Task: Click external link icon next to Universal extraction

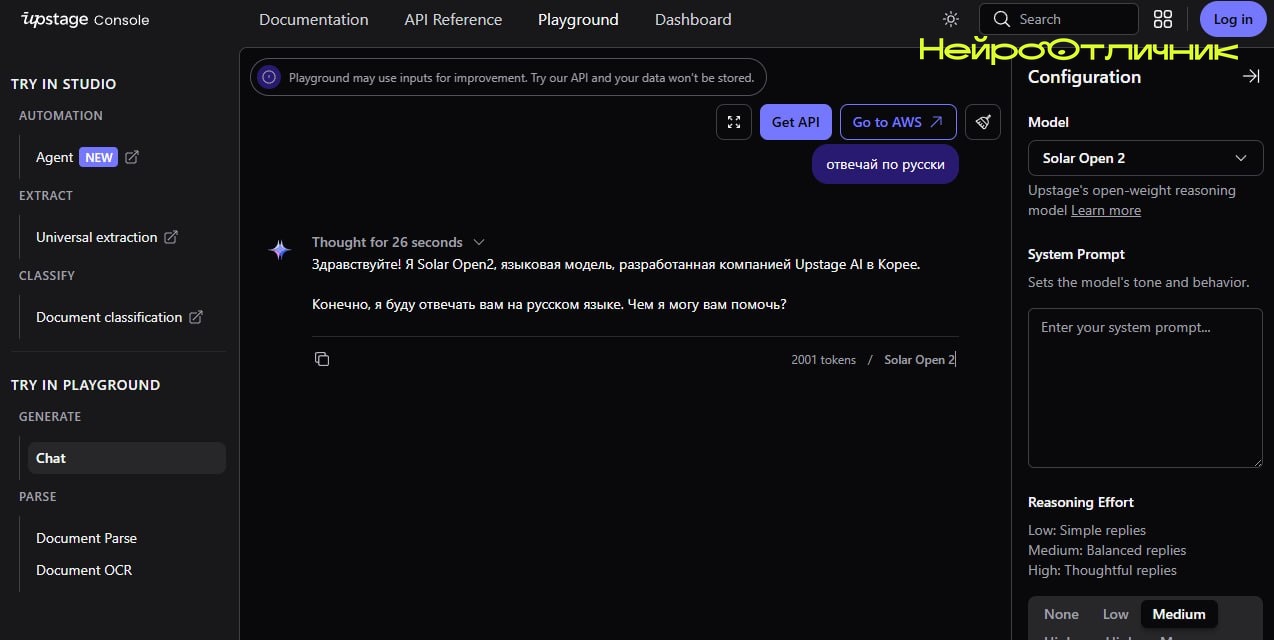Action: coord(171,237)
